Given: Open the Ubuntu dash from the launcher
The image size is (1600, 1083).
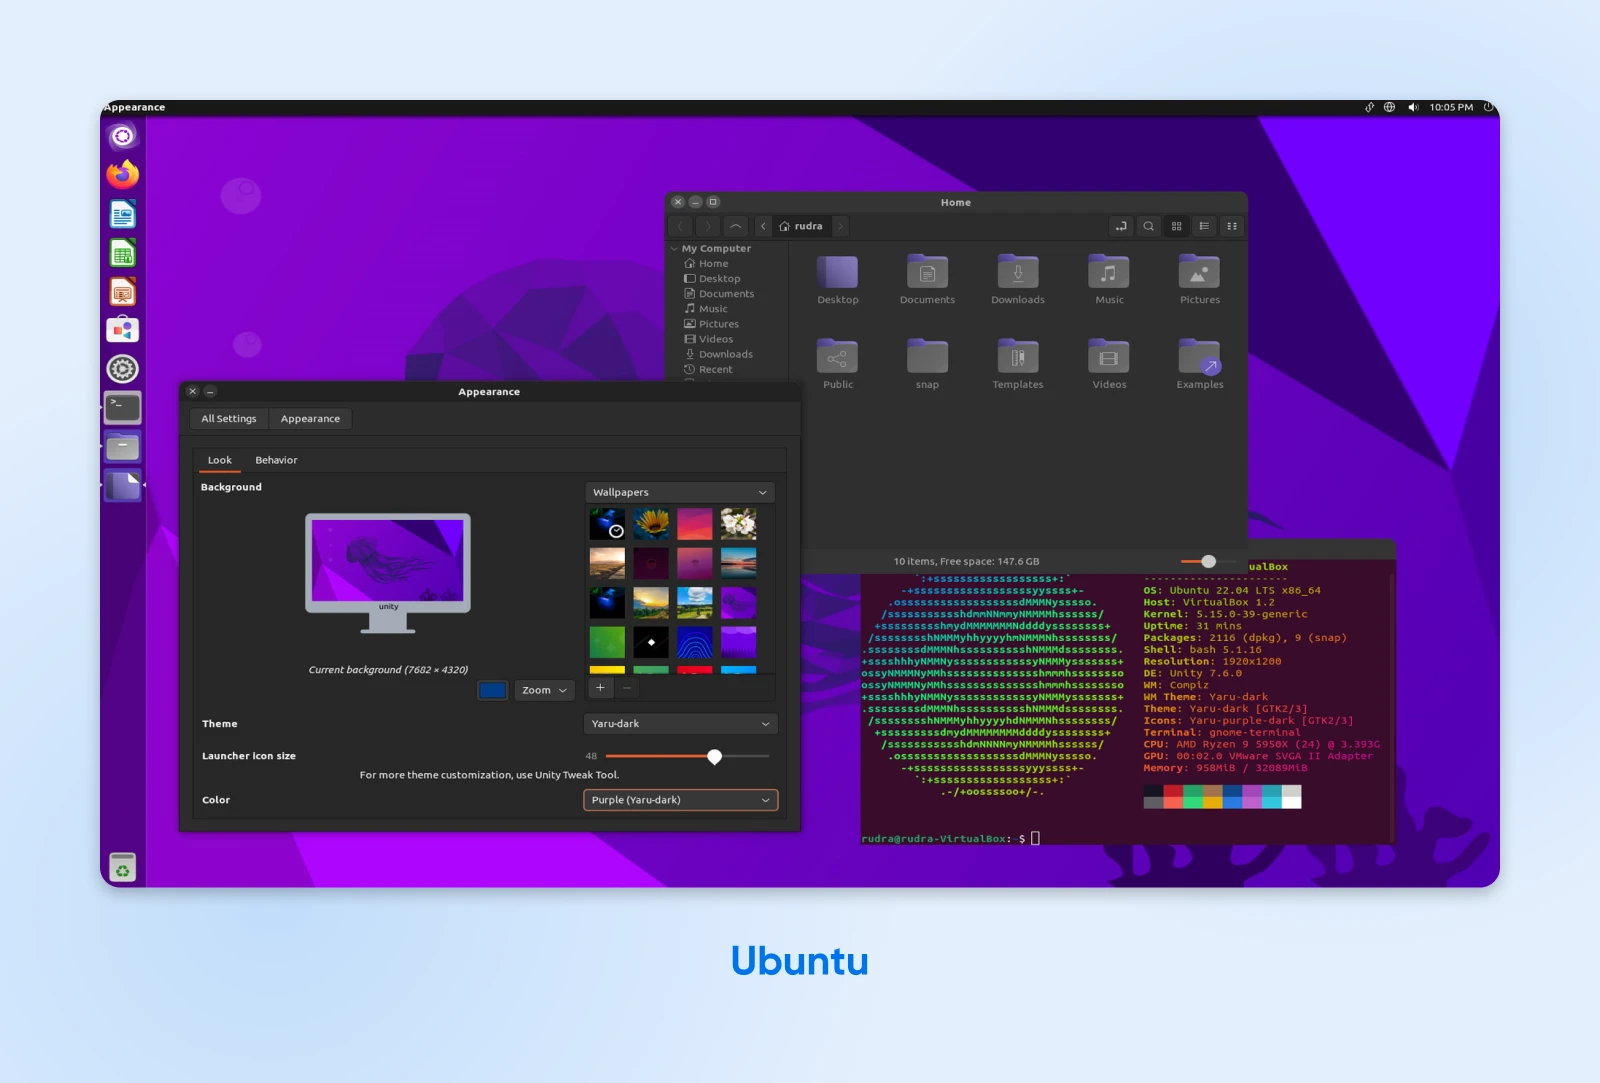Looking at the screenshot, I should pos(123,136).
